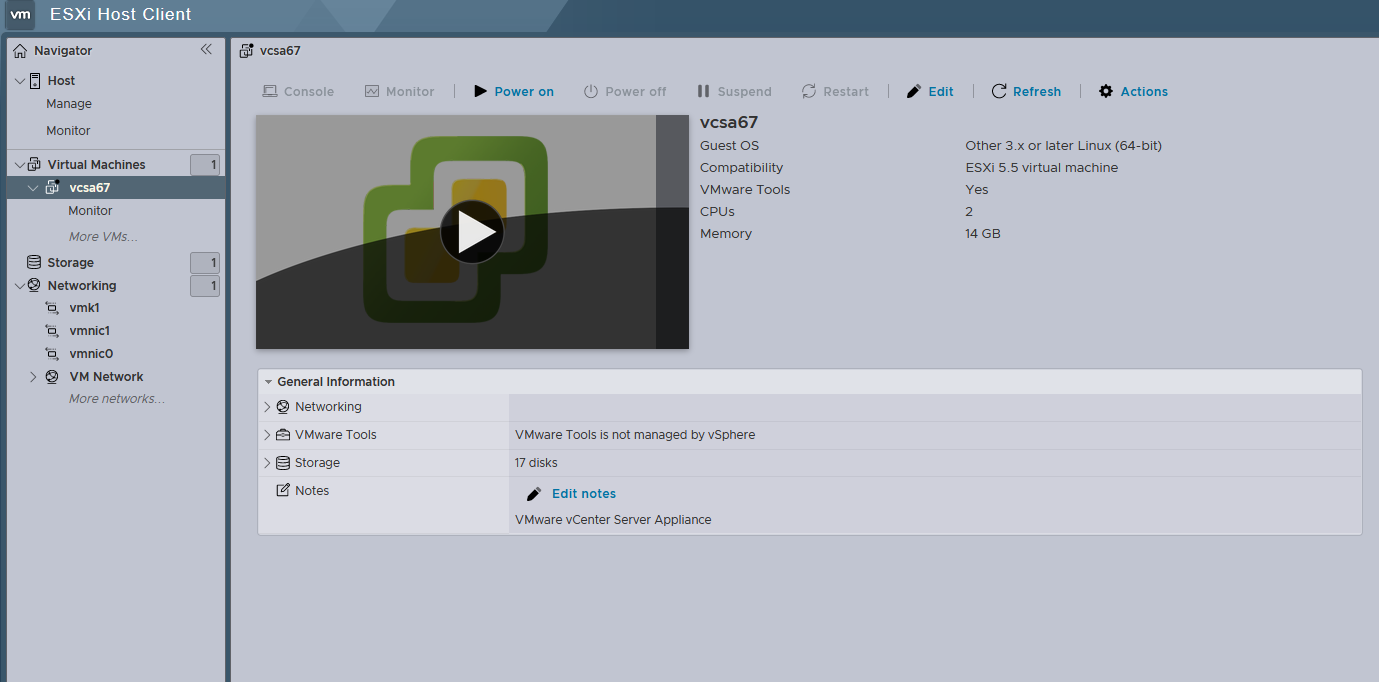
Task: Expand the Storage row in General Information
Action: (267, 463)
